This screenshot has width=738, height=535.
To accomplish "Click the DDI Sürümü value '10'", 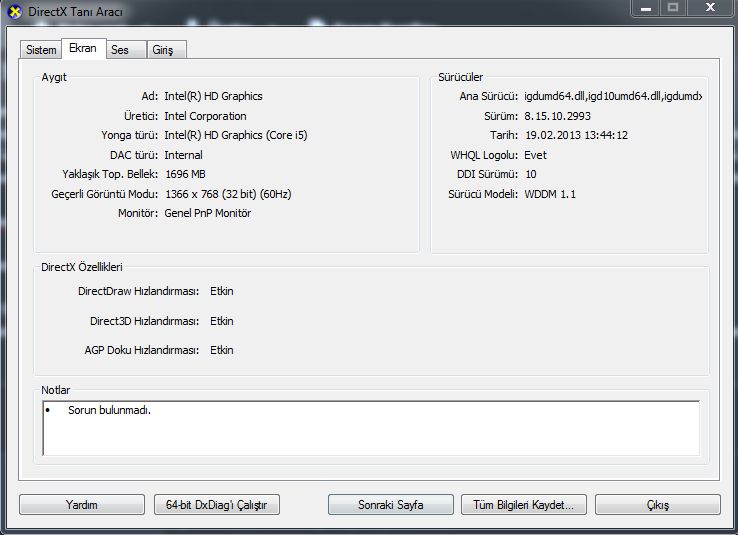I will coord(531,174).
